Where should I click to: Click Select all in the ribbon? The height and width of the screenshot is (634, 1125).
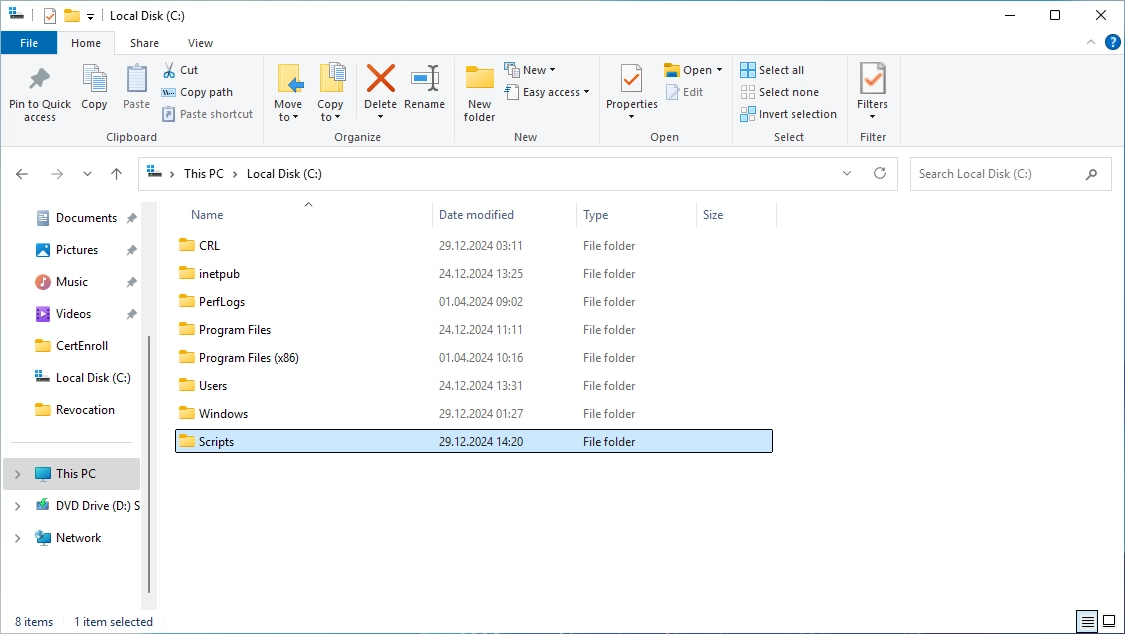772,70
